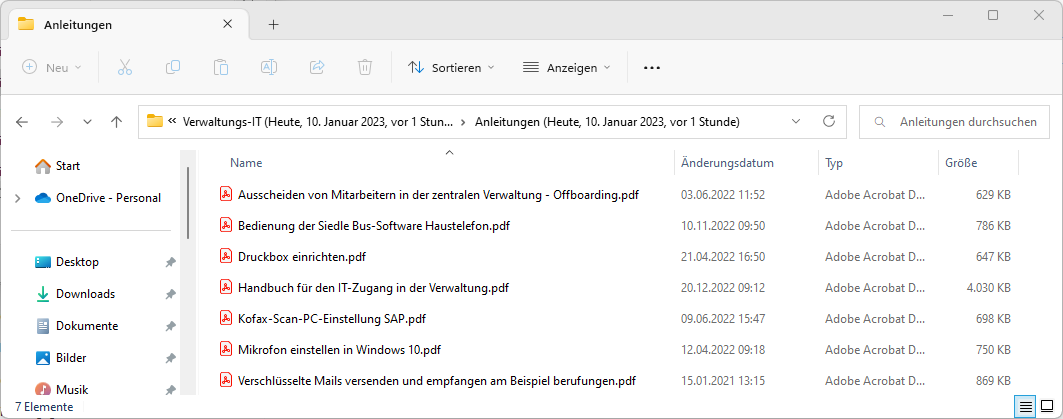Click Anleitungen breadcrumb segment
Image resolution: width=1063 pixels, height=419 pixels.
[607, 122]
